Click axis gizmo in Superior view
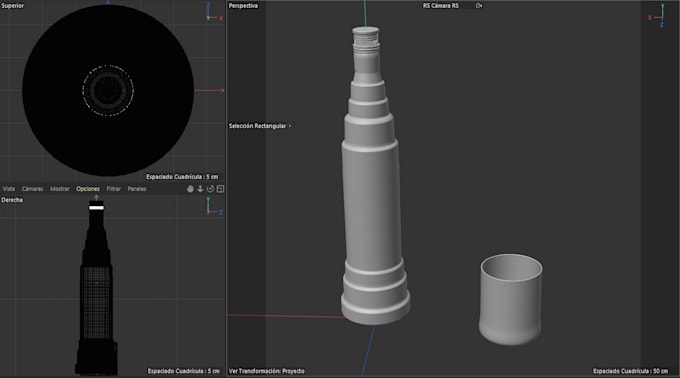 pyautogui.click(x=214, y=13)
